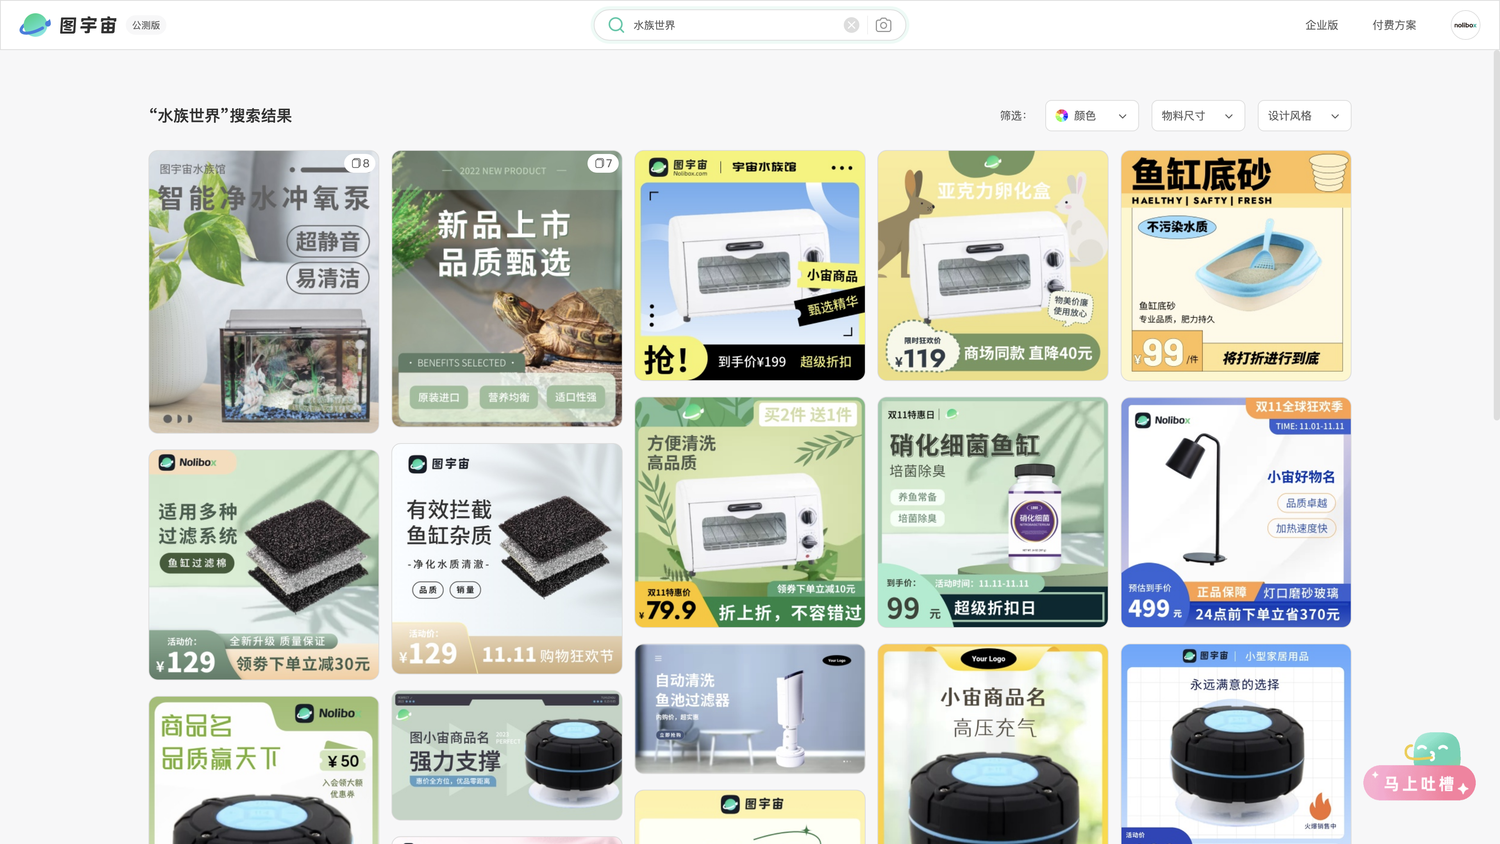The width and height of the screenshot is (1500, 844).
Task: Clear the search box text
Action: pyautogui.click(x=851, y=25)
